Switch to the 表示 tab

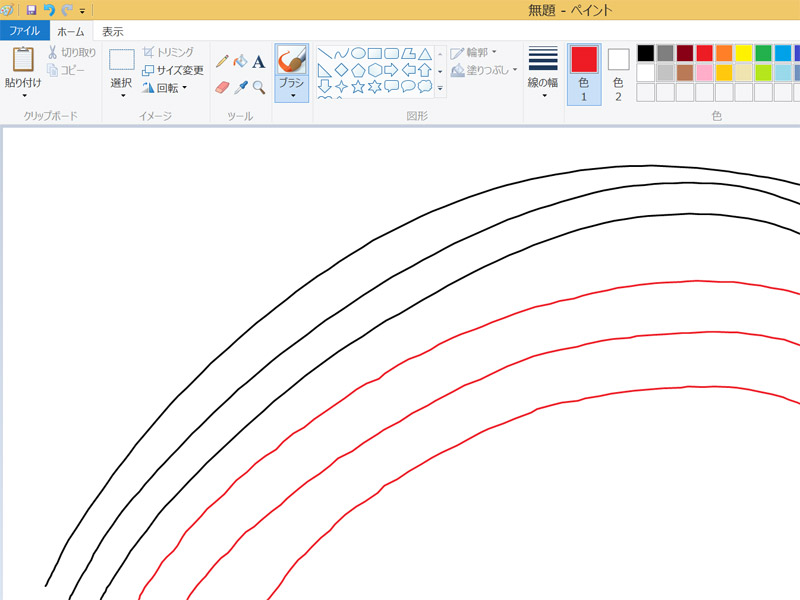(x=113, y=31)
